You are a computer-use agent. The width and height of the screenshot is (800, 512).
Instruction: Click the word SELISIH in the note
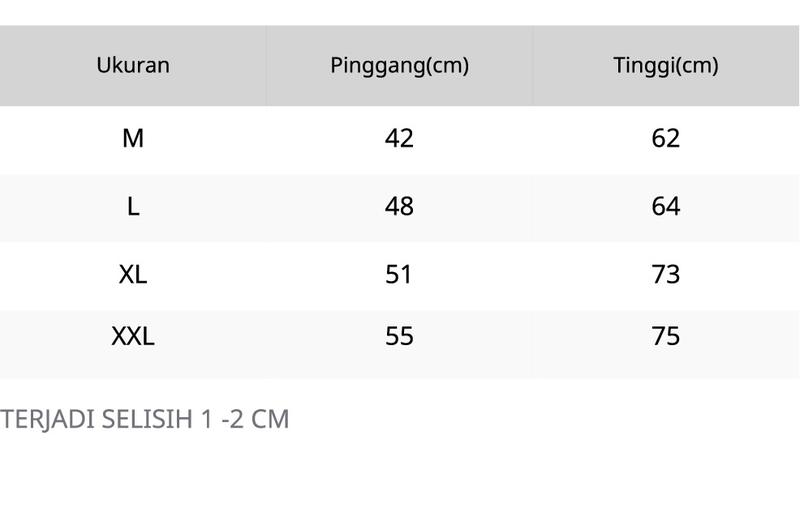click(148, 419)
